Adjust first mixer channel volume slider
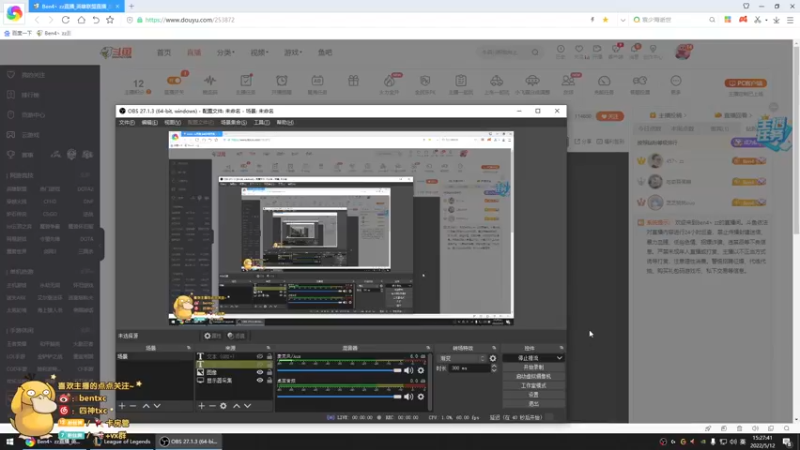Screen dimensions: 800x450 (339, 370)
